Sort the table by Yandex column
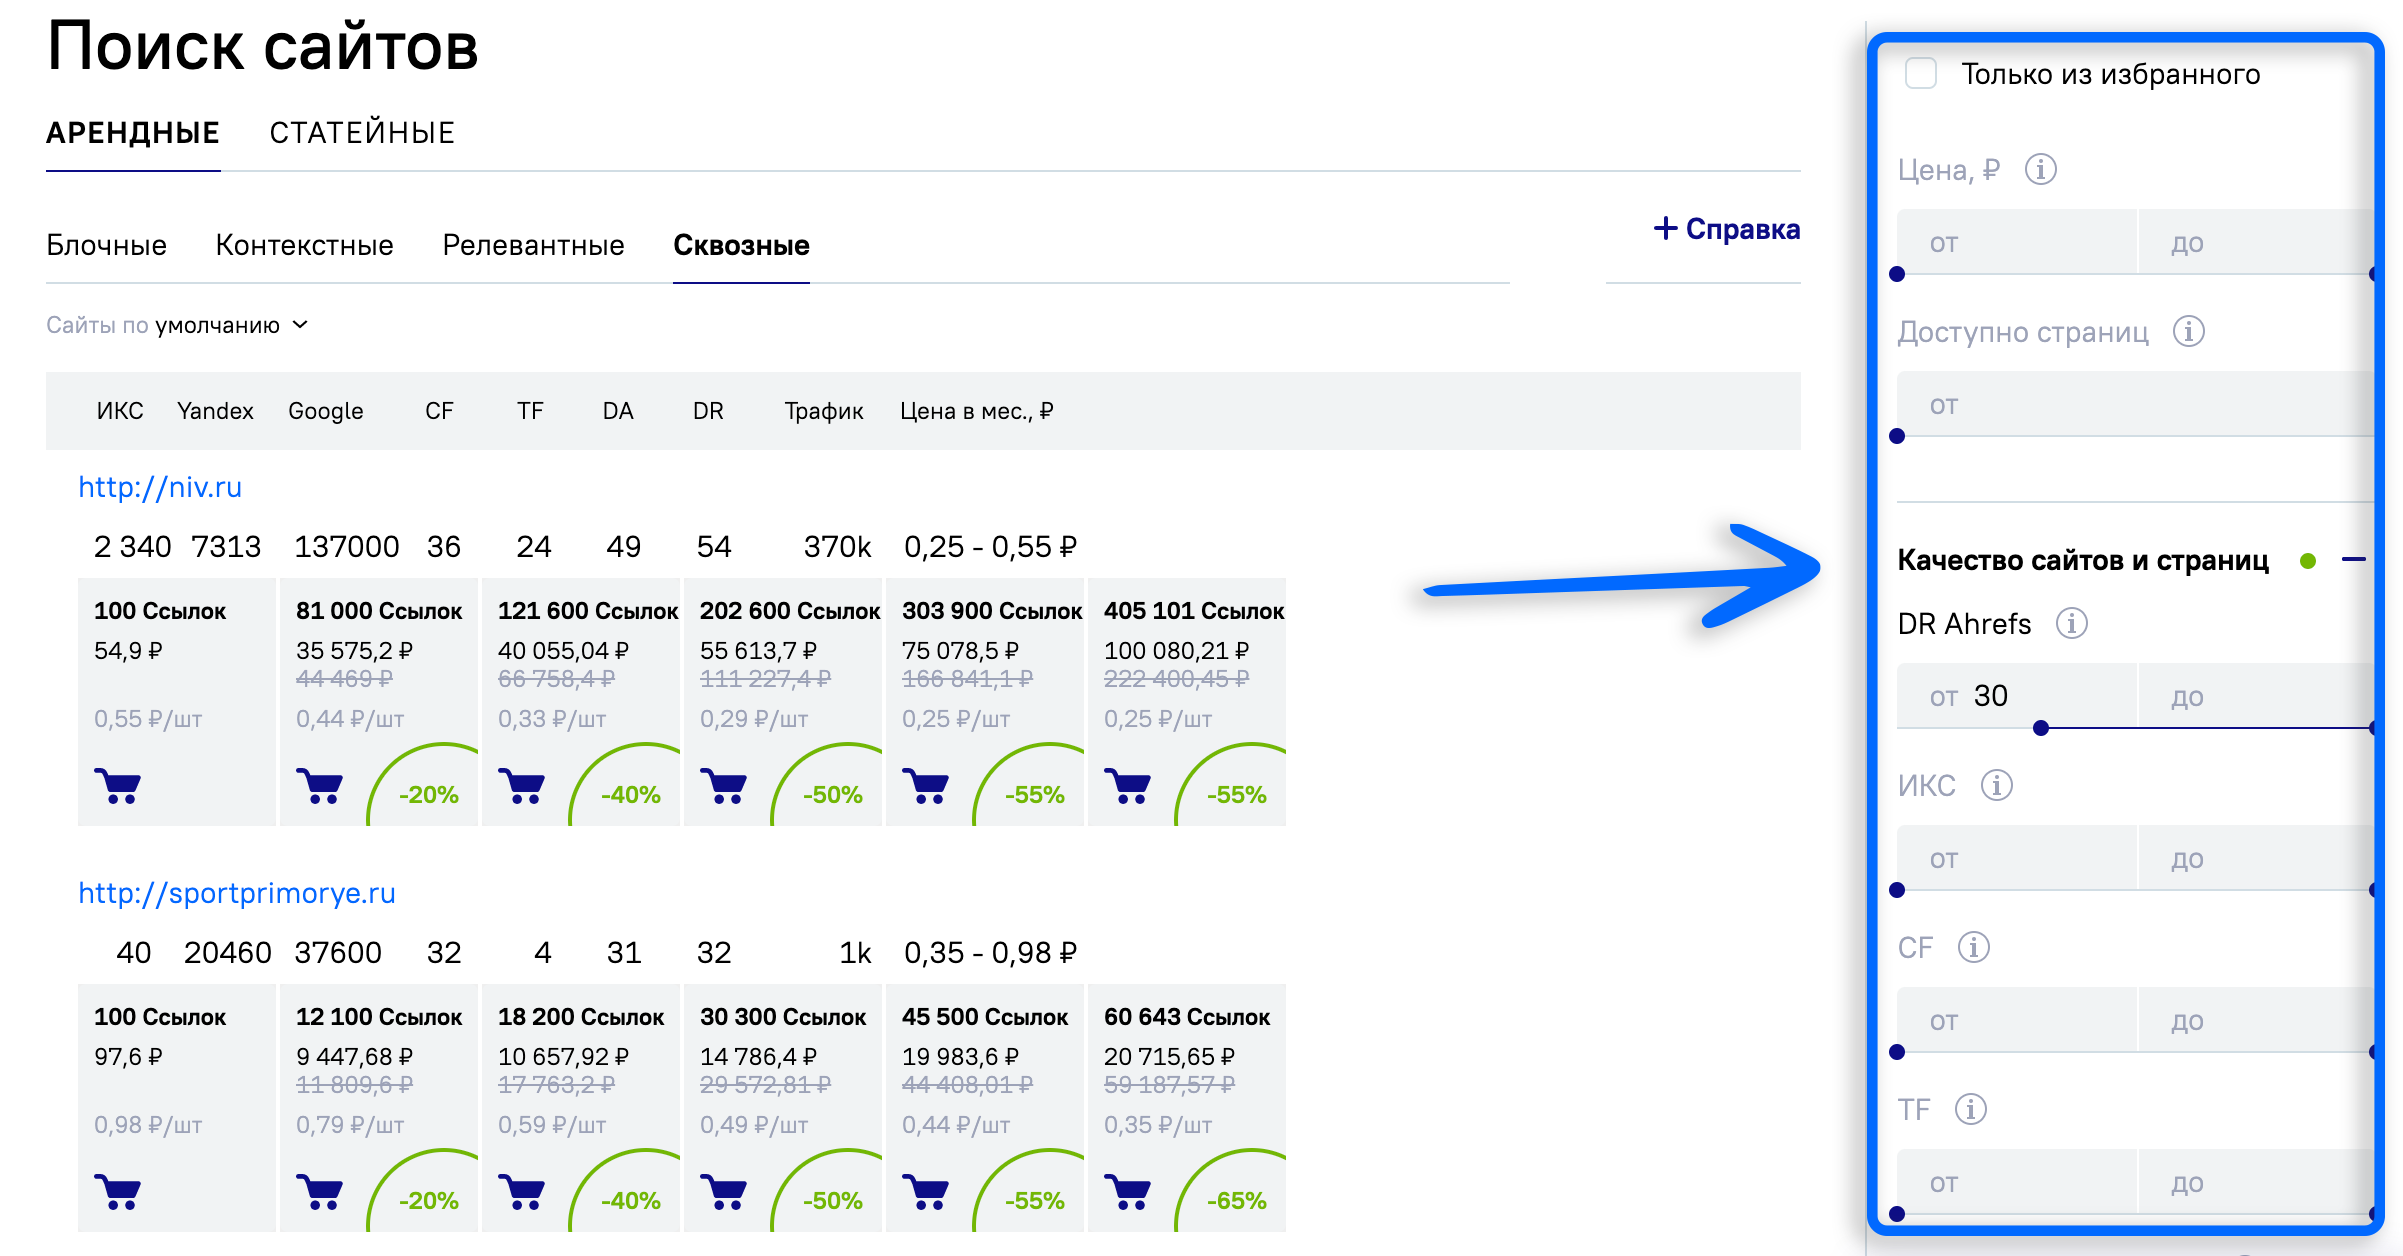Image resolution: width=2403 pixels, height=1256 pixels. click(x=215, y=411)
